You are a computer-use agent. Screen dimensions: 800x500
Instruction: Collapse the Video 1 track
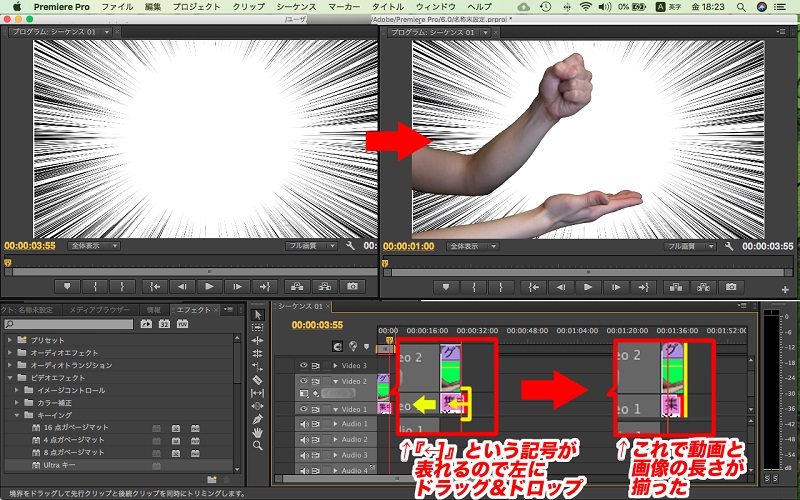click(x=336, y=409)
